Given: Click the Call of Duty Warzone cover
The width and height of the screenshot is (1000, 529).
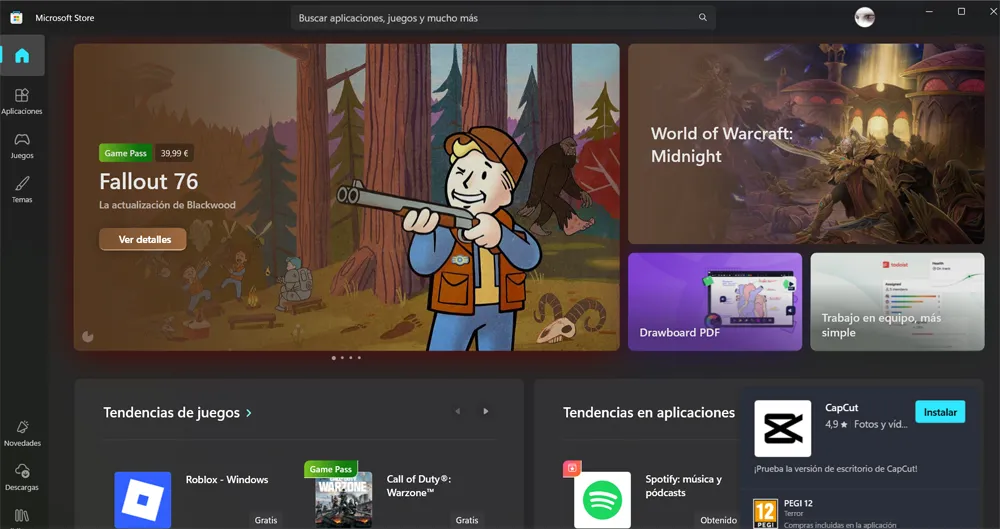Looking at the screenshot, I should (344, 500).
